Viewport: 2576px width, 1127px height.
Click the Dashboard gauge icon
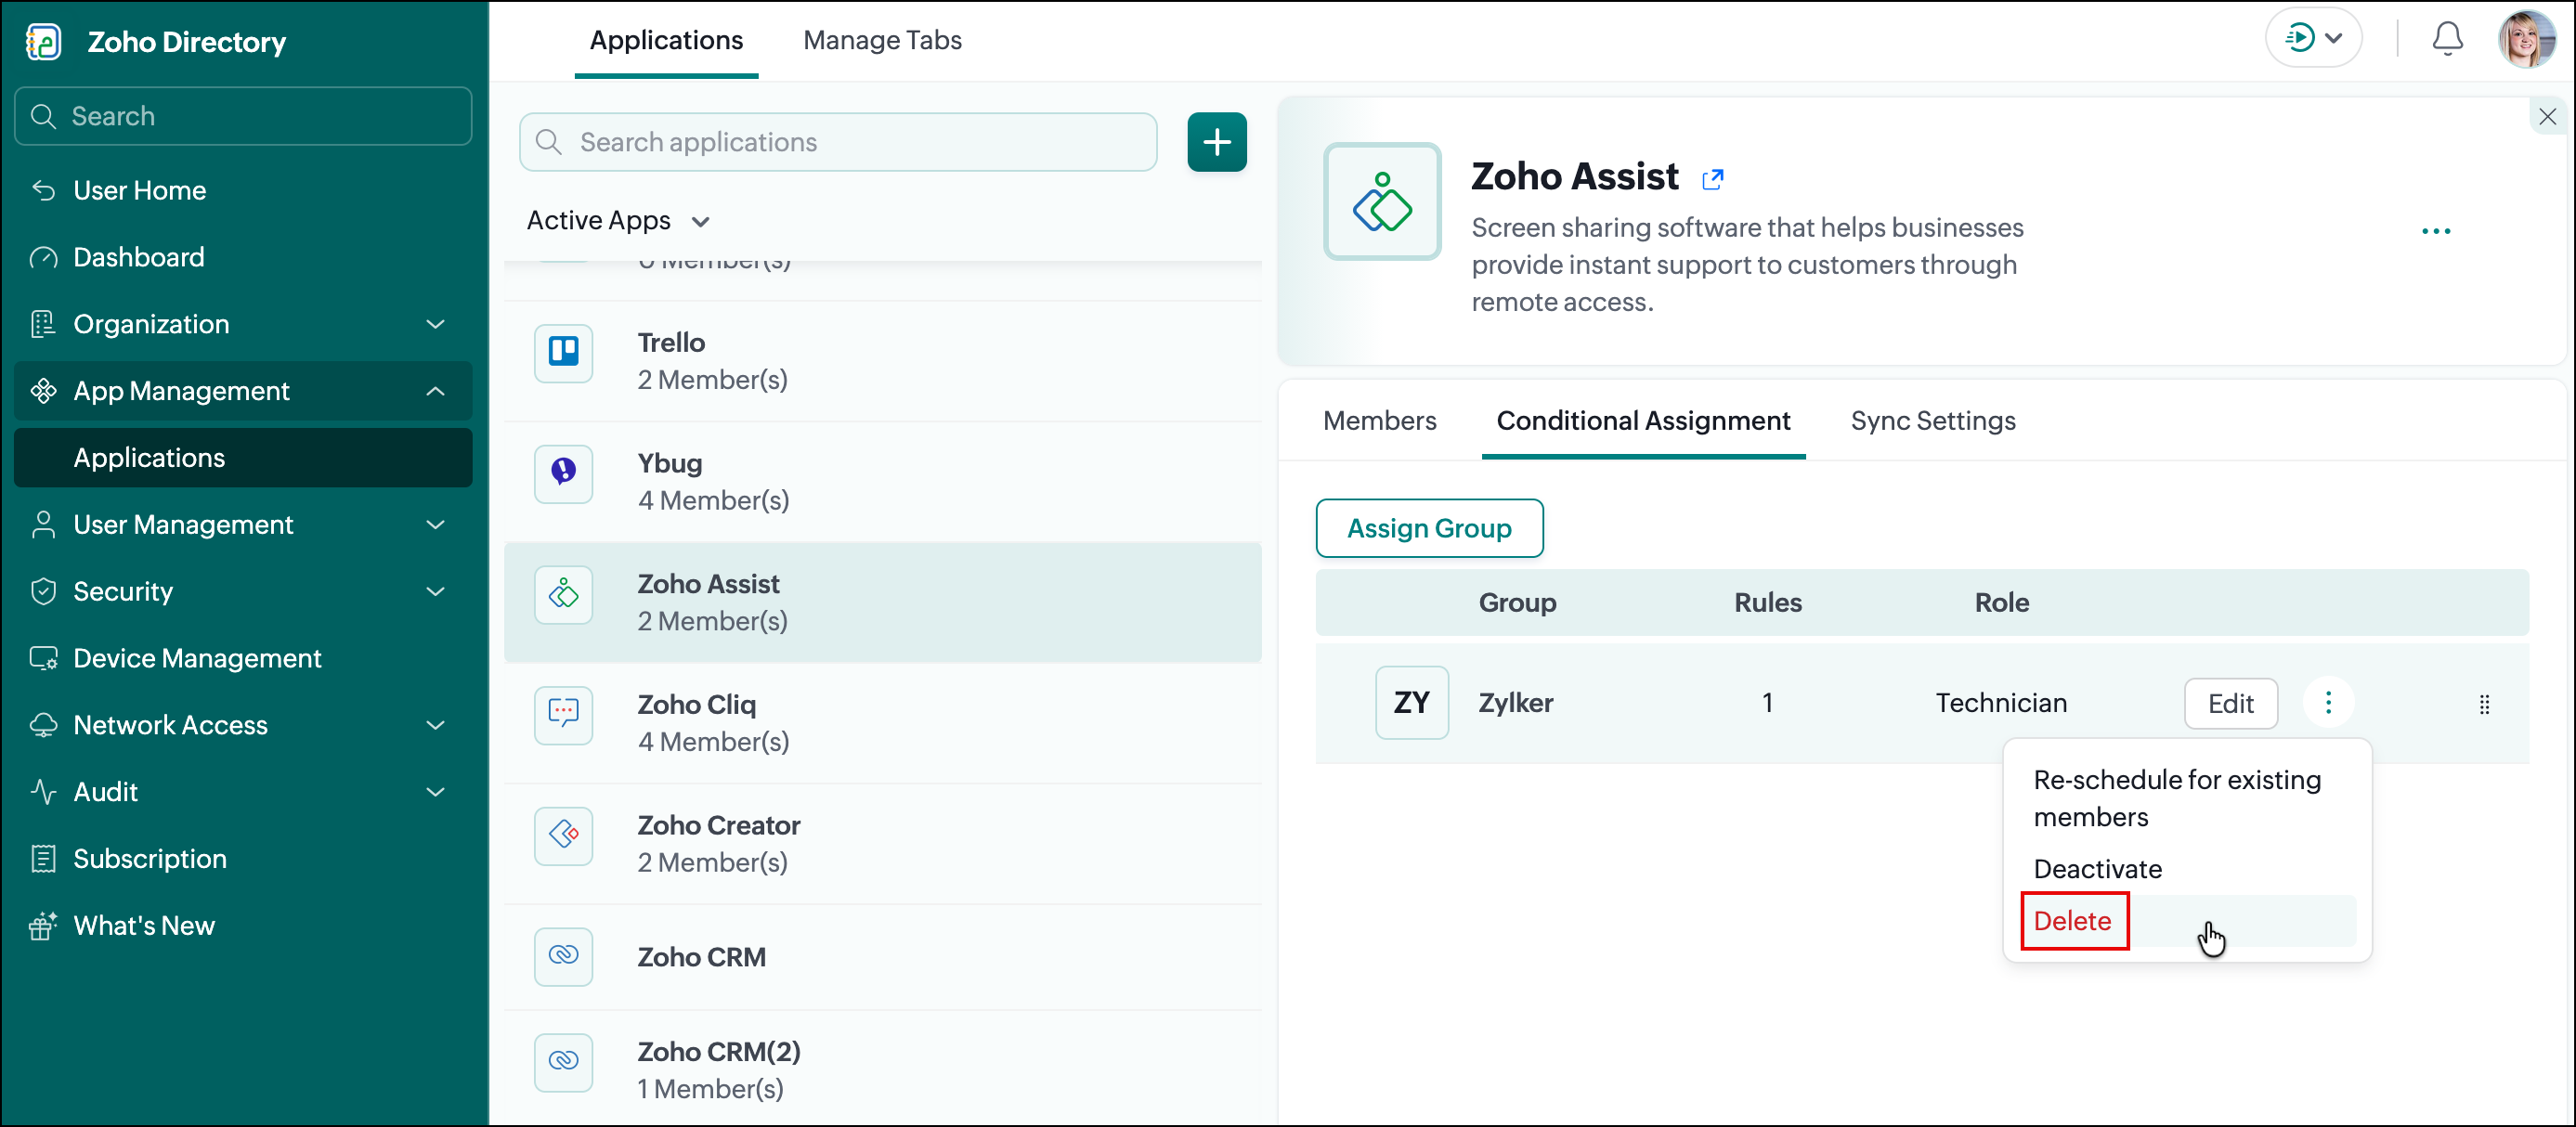[x=43, y=257]
